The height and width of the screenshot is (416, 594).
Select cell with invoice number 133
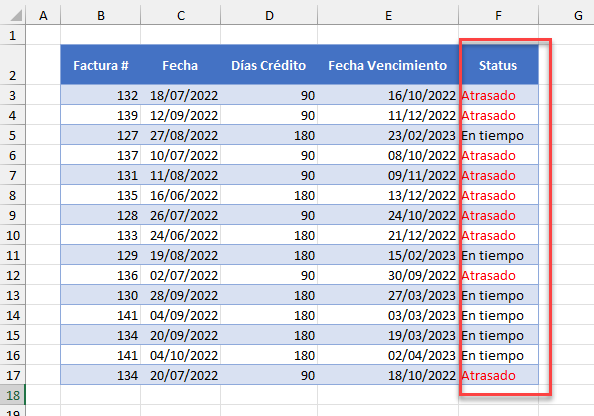point(100,235)
